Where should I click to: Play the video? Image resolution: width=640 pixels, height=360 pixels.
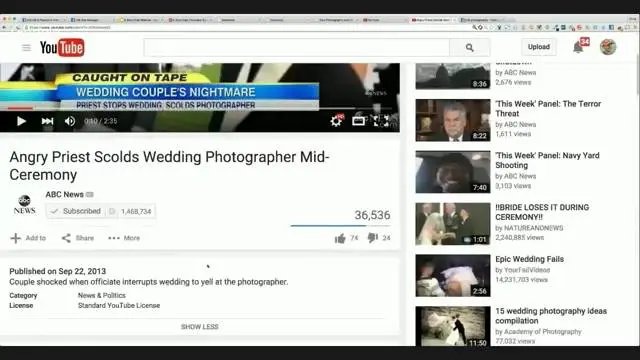pos(21,121)
